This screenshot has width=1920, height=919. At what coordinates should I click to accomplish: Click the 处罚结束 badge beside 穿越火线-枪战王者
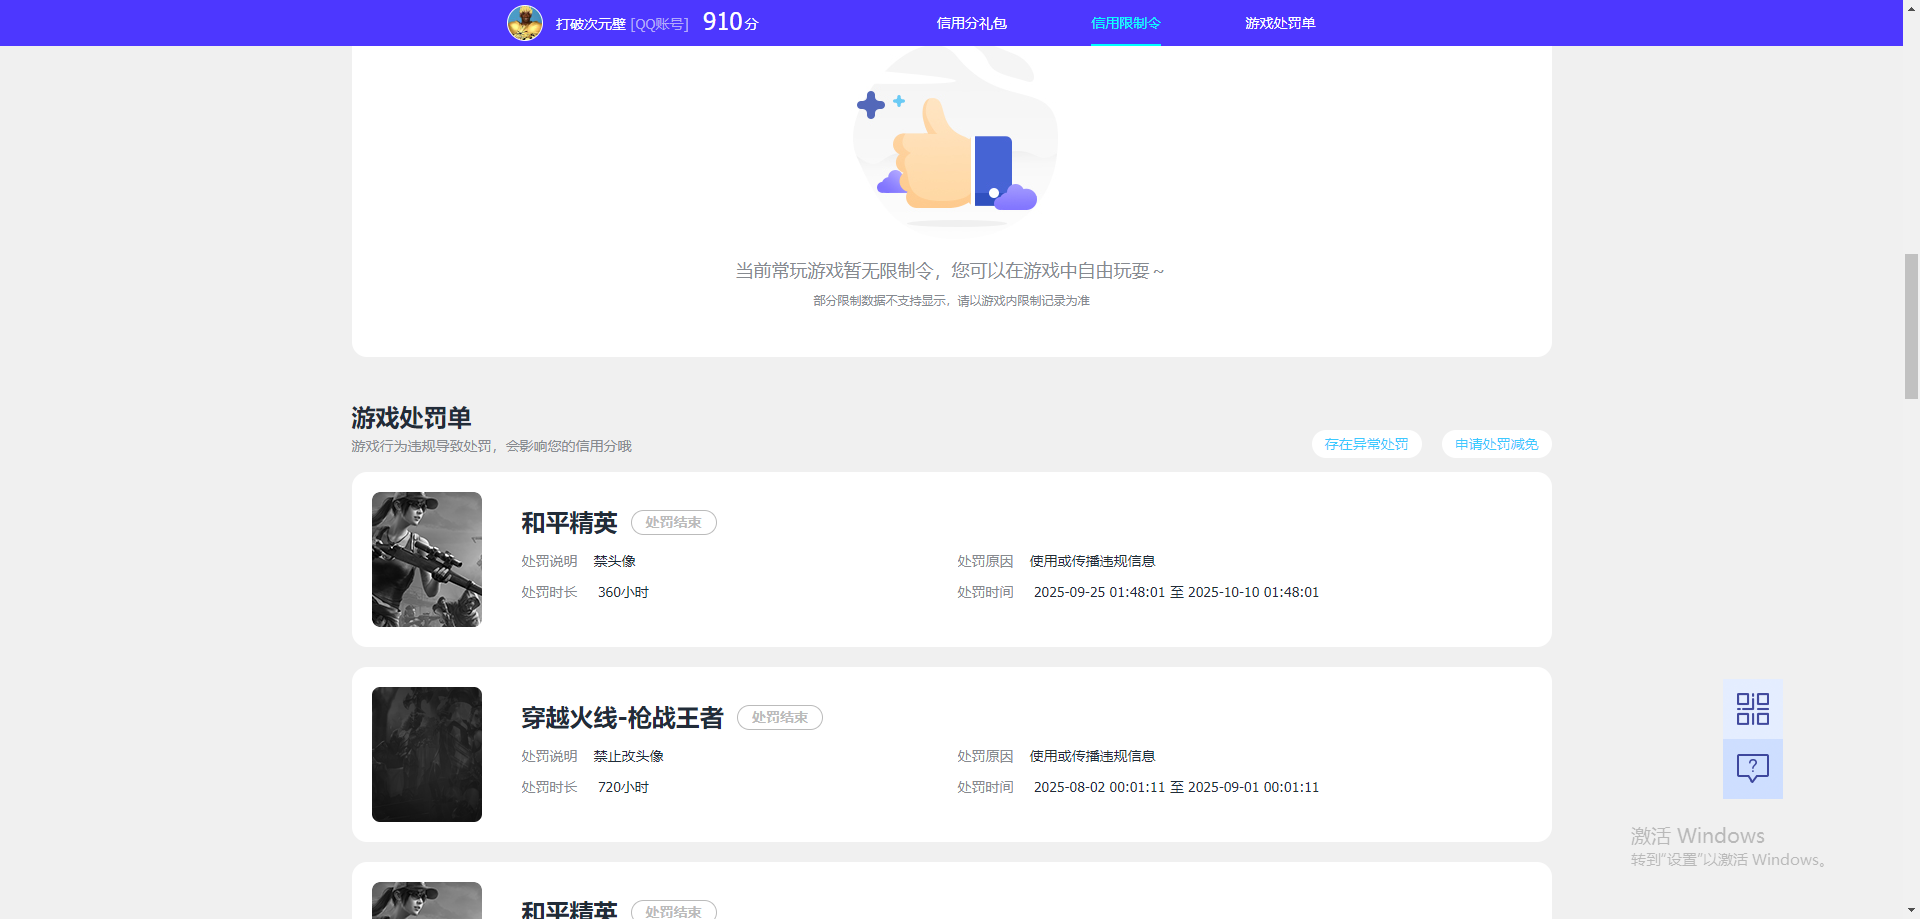779,717
